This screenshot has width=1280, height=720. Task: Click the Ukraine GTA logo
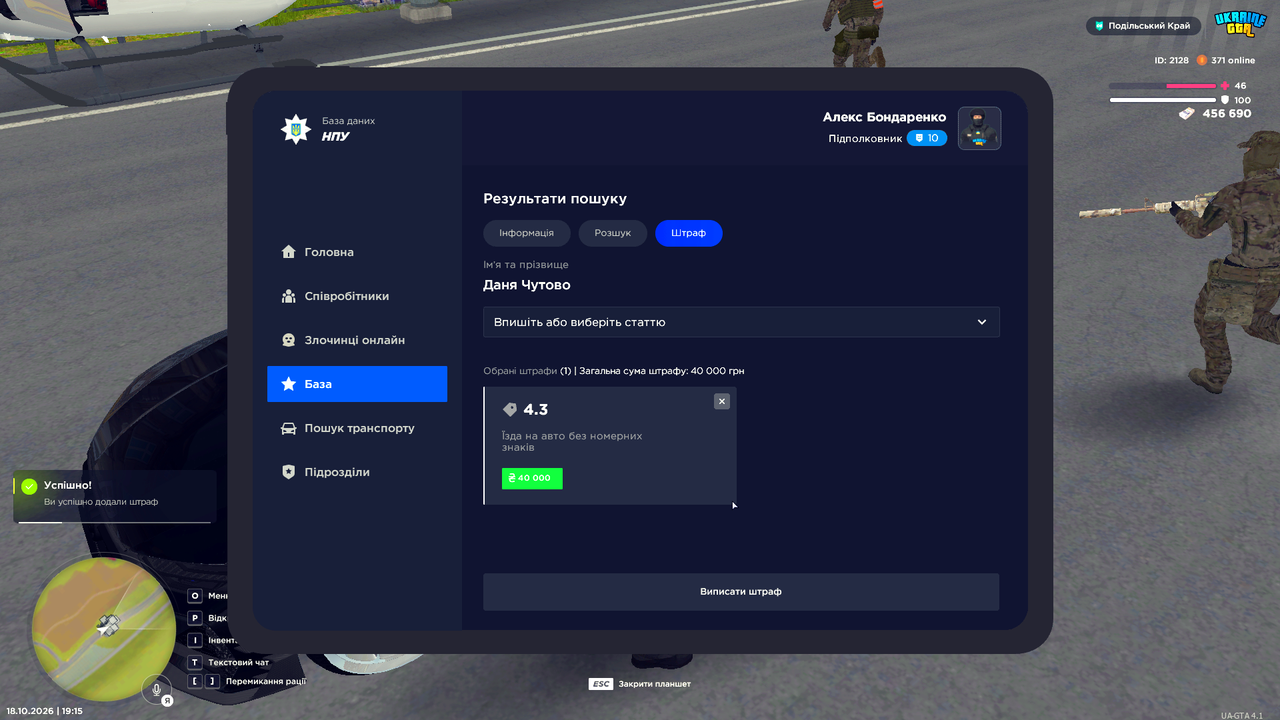click(1240, 24)
